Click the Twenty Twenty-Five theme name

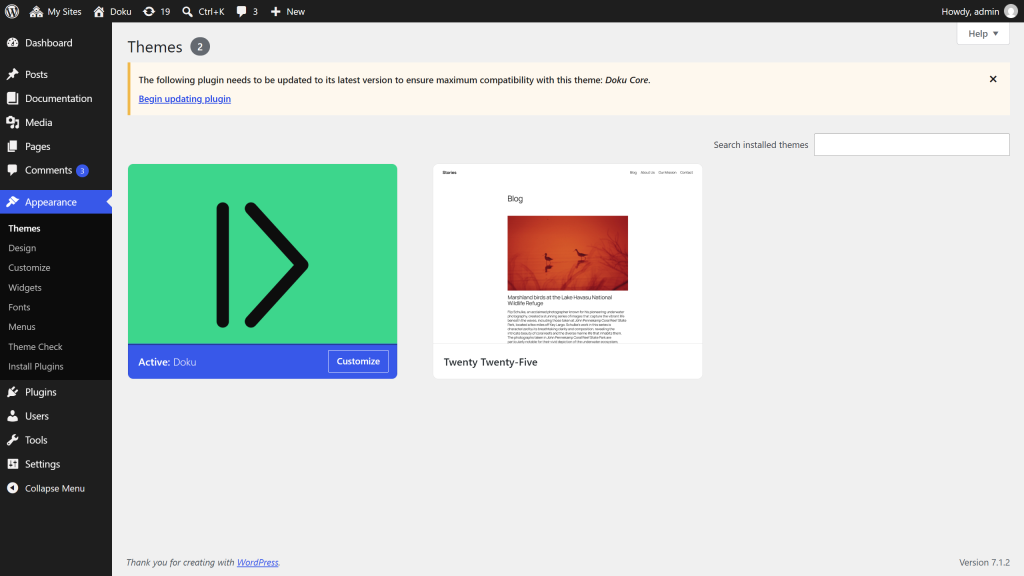point(490,362)
